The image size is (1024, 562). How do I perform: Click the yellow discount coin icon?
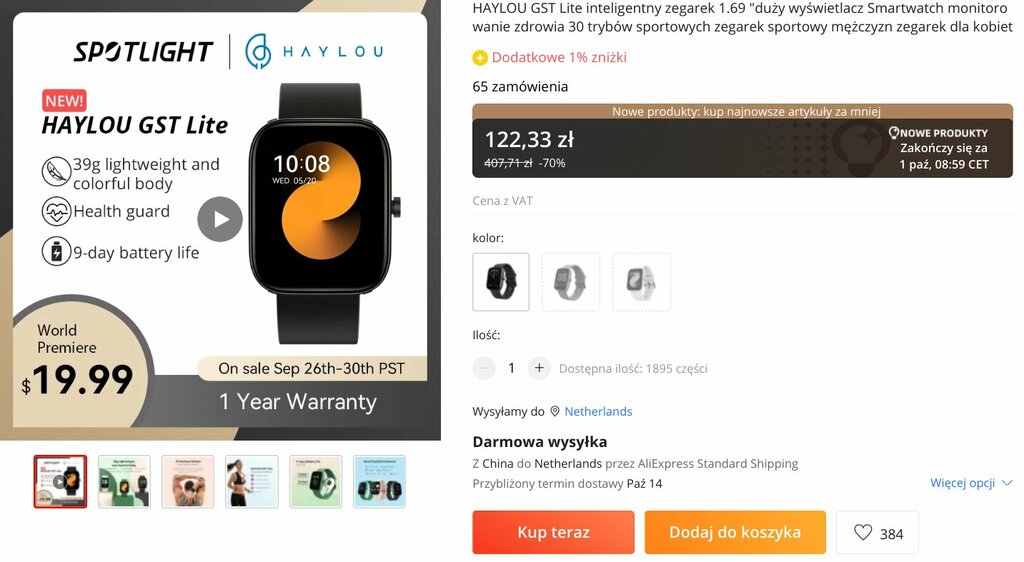[480, 57]
